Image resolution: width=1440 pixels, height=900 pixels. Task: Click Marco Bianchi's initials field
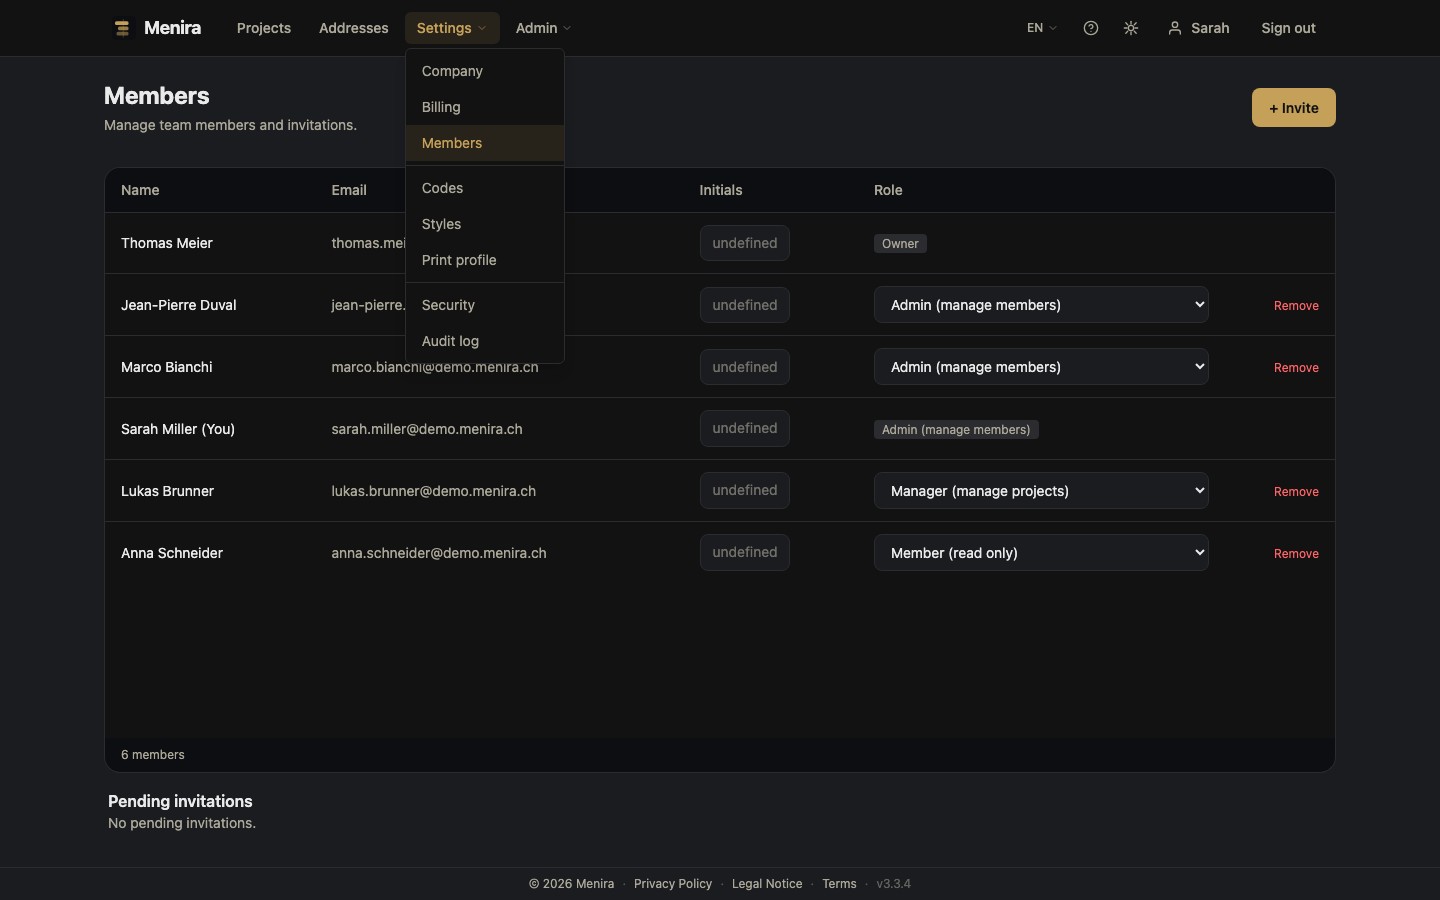[745, 367]
